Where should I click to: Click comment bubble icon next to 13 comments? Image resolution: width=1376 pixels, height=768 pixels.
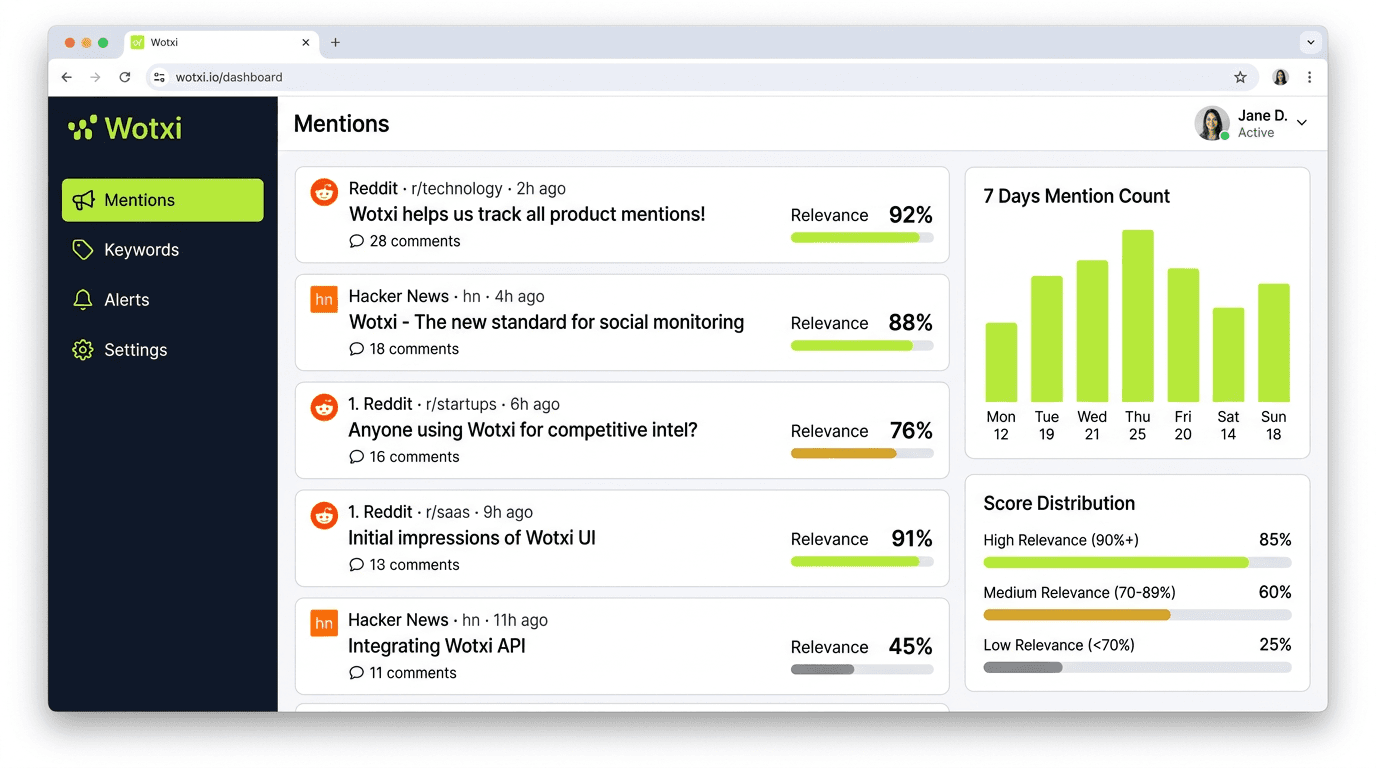click(x=356, y=565)
